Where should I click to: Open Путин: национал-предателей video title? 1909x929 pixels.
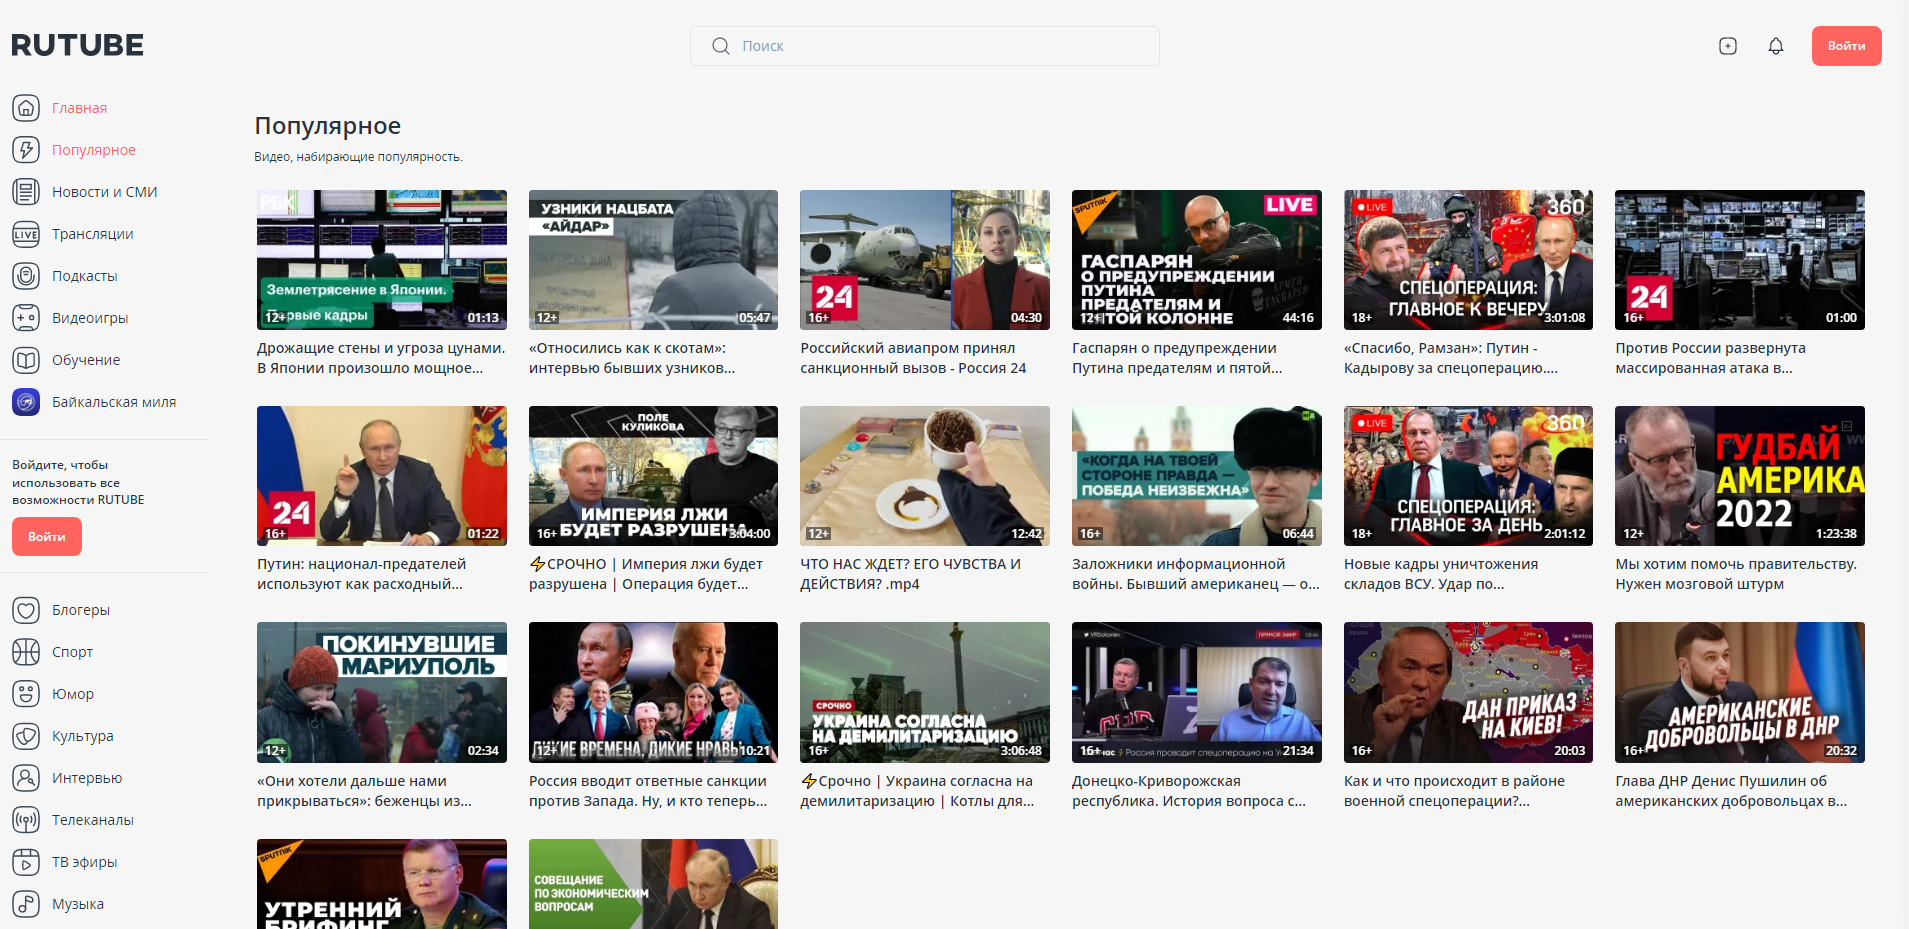click(361, 574)
